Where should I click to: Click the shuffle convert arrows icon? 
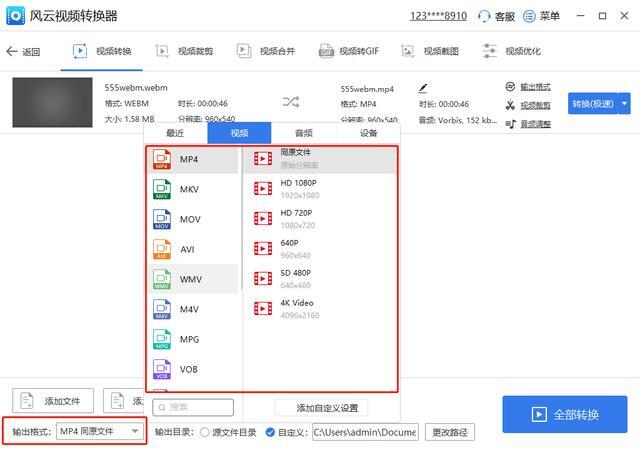(x=291, y=102)
